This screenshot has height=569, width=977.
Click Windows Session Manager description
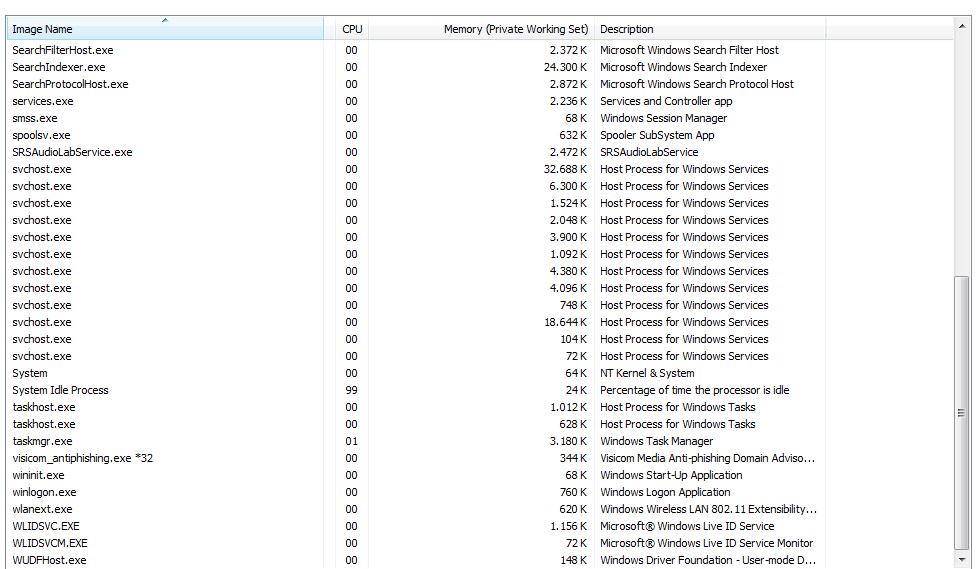click(x=664, y=118)
